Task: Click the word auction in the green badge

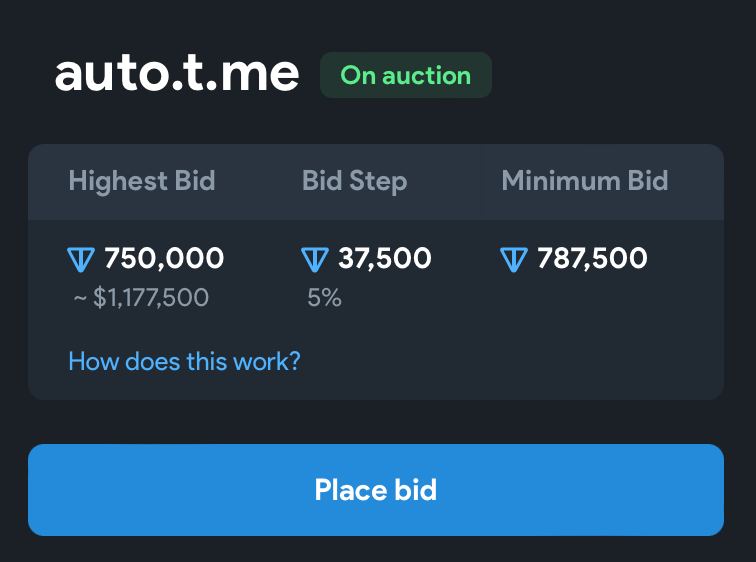Action: click(x=426, y=76)
